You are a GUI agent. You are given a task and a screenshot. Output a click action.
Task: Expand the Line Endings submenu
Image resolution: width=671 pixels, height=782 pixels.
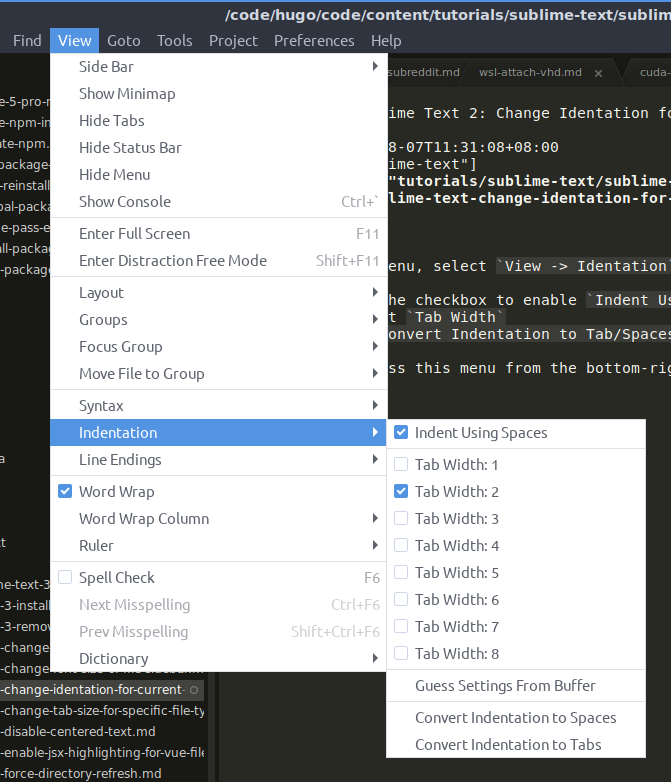[219, 459]
